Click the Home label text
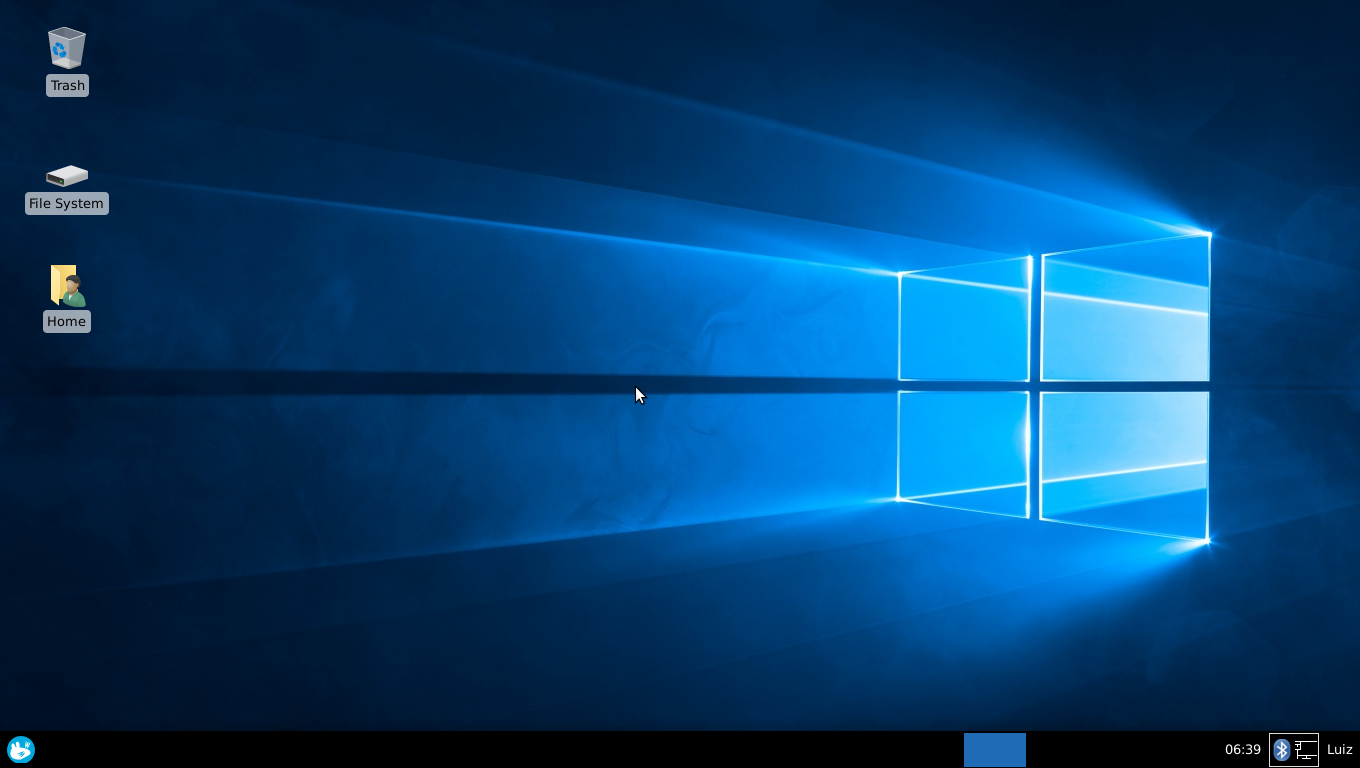This screenshot has height=768, width=1360. point(66,322)
